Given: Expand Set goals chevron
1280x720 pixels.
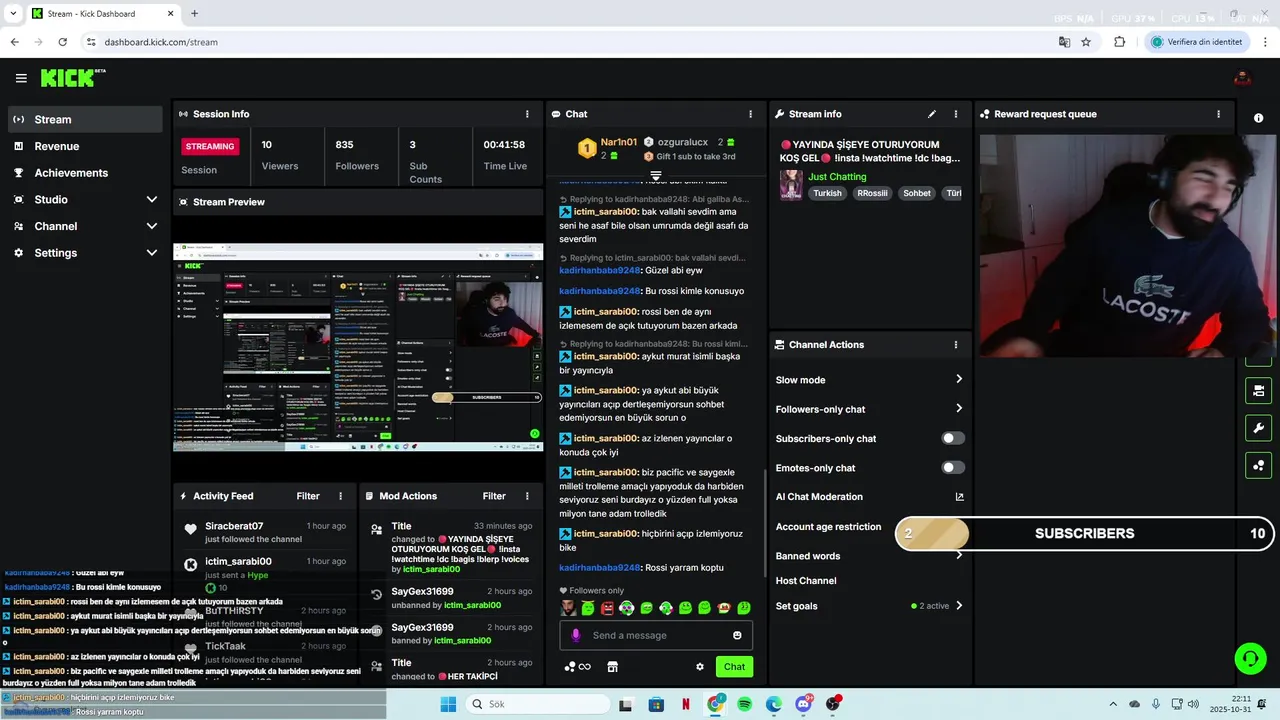Looking at the screenshot, I should click(958, 605).
